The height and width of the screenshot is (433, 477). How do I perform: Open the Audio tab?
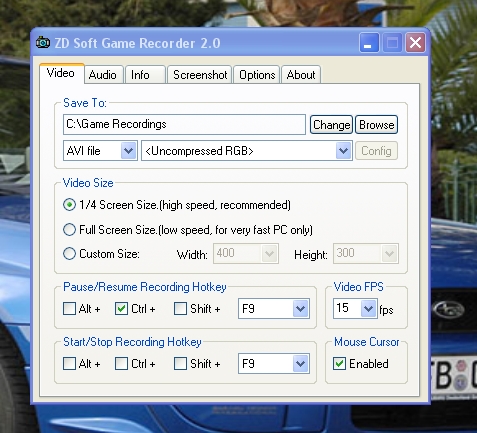[x=103, y=75]
